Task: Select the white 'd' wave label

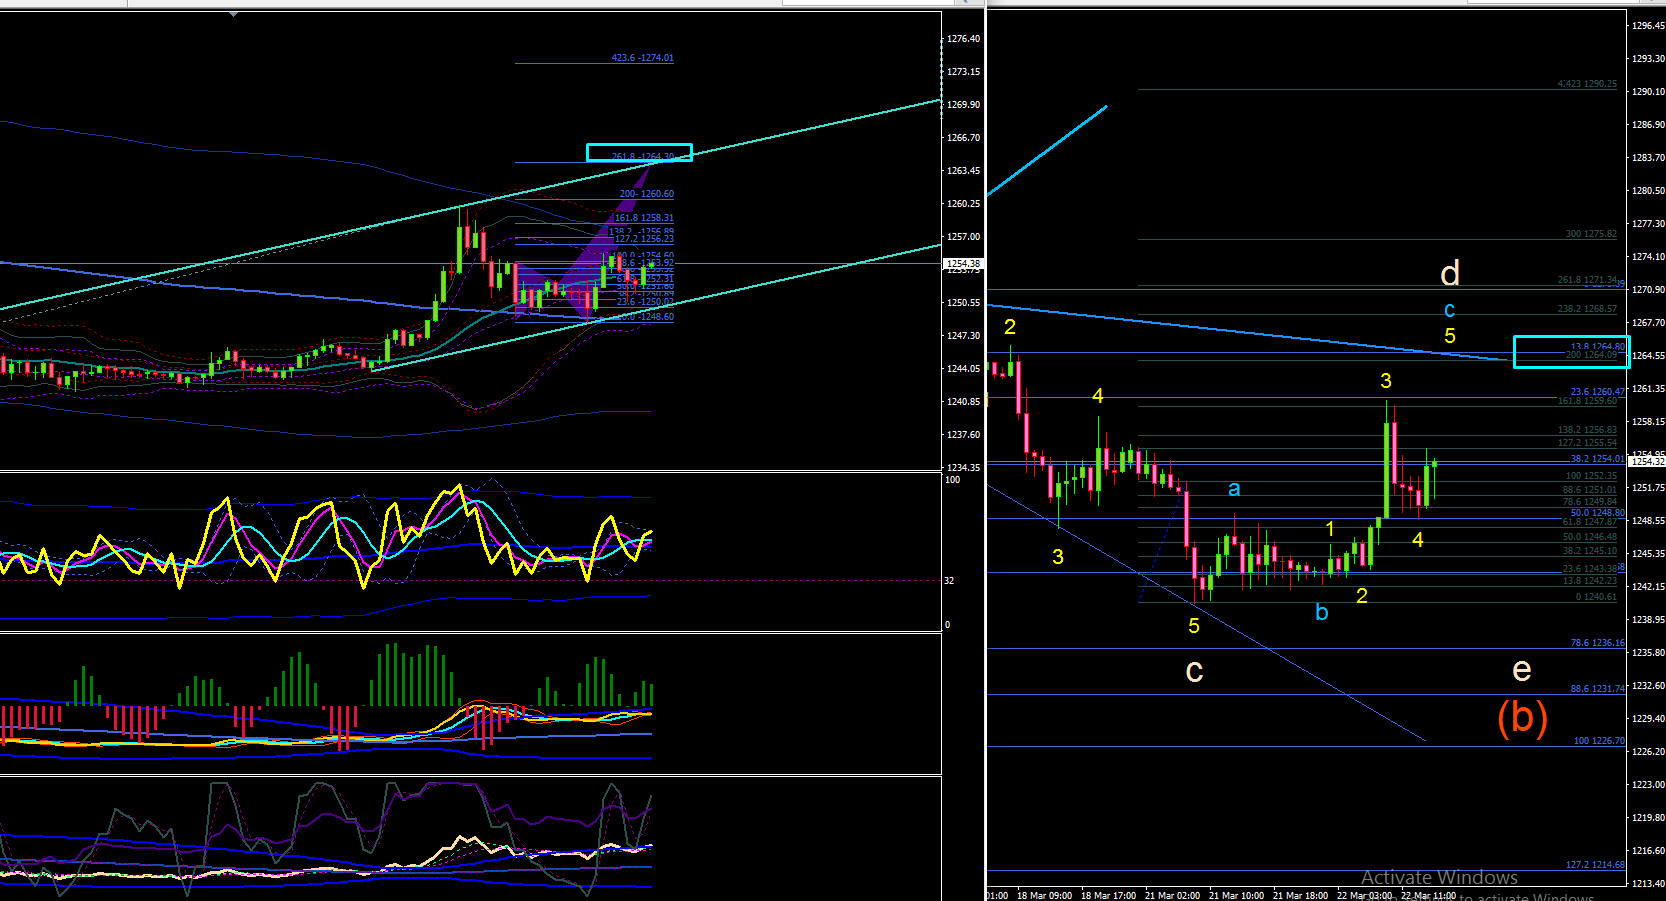Action: point(1450,273)
